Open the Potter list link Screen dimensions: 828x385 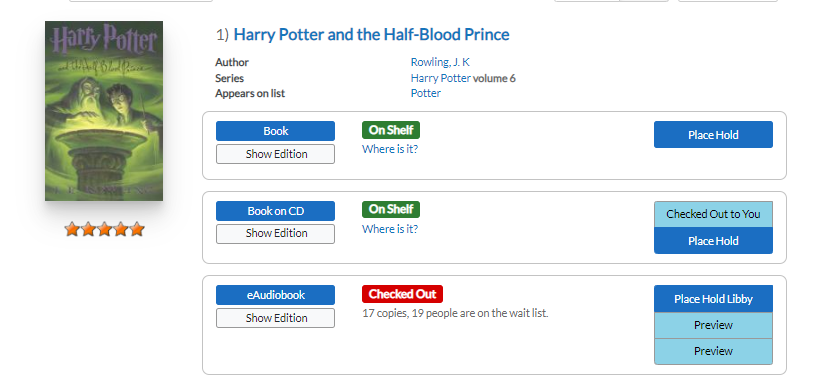(426, 93)
